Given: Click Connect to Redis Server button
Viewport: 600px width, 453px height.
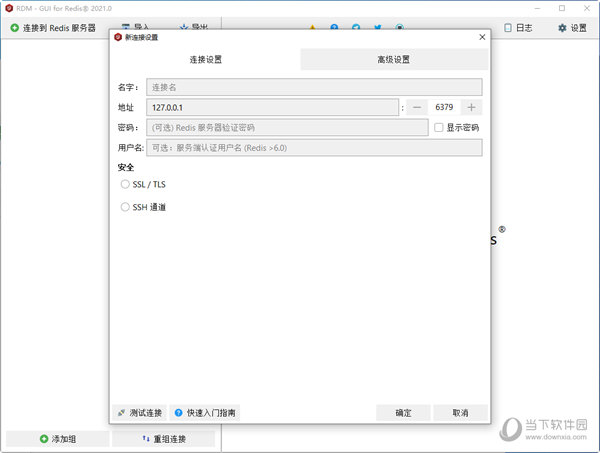Looking at the screenshot, I should (x=53, y=28).
